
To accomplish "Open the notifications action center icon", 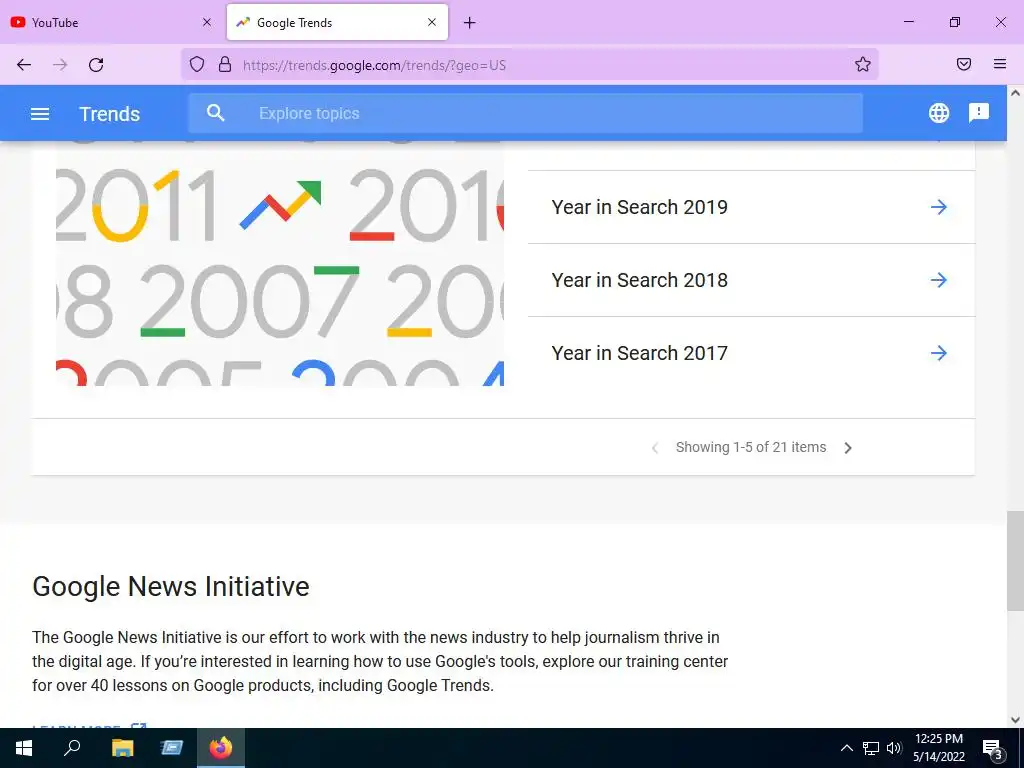I will pyautogui.click(x=992, y=749).
